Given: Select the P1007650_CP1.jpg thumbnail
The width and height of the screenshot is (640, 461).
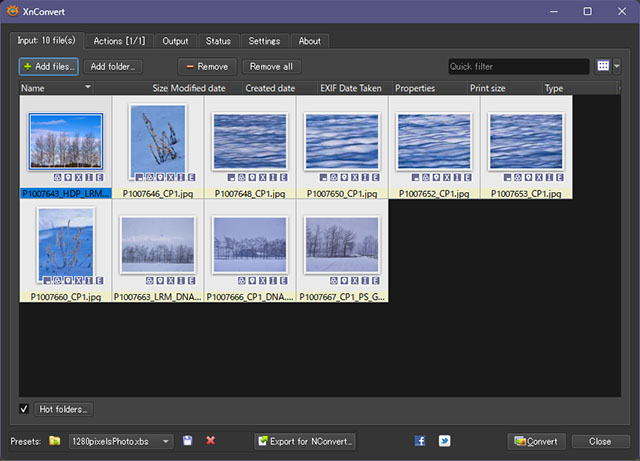Looking at the screenshot, I should pyautogui.click(x=342, y=142).
